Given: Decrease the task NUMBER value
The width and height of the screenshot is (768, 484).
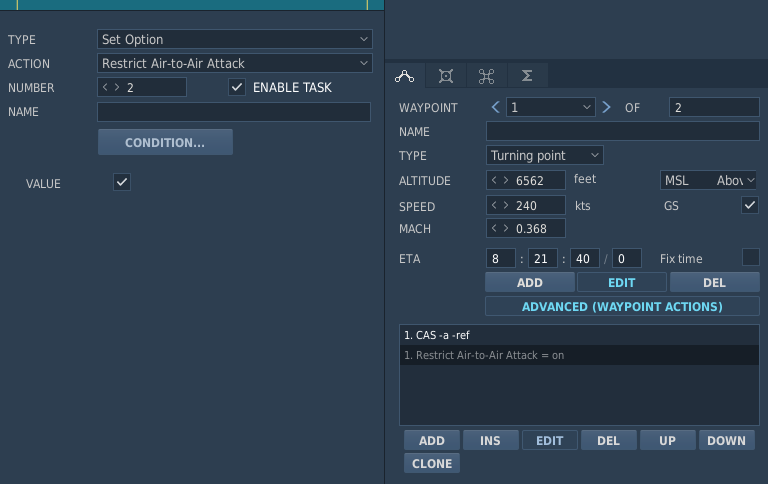Looking at the screenshot, I should 105,87.
